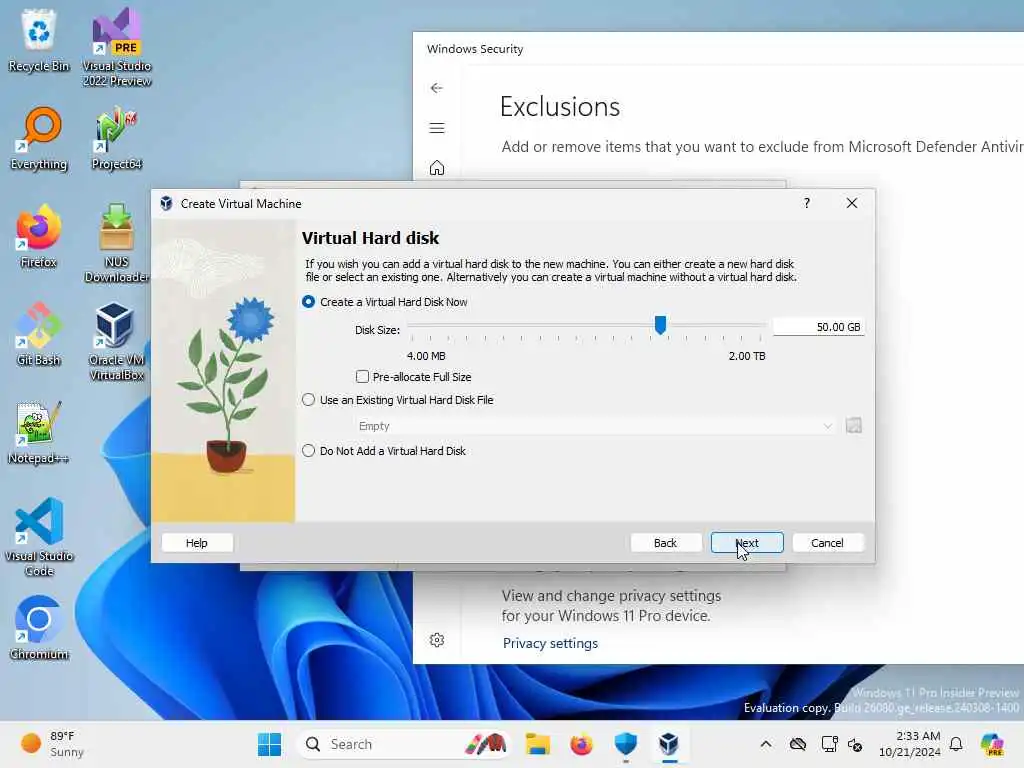Click the browse disk file icon beside Empty

854,426
